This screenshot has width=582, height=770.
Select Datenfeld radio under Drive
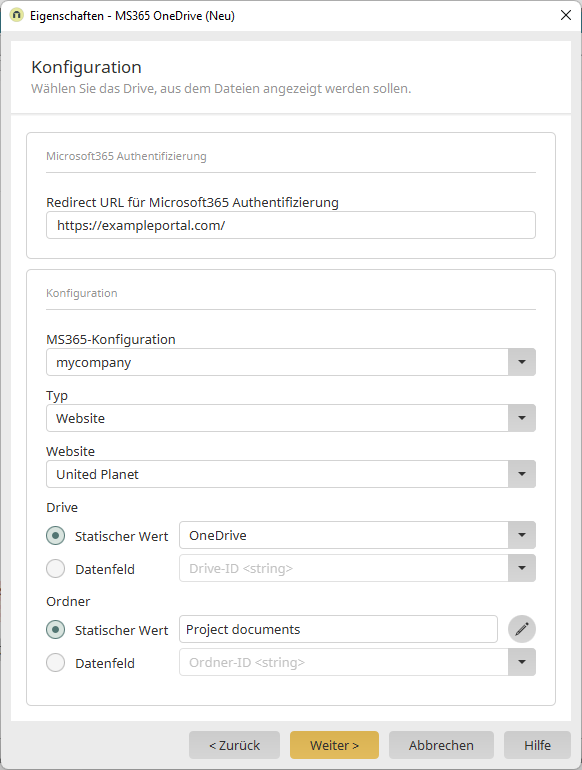point(55,569)
